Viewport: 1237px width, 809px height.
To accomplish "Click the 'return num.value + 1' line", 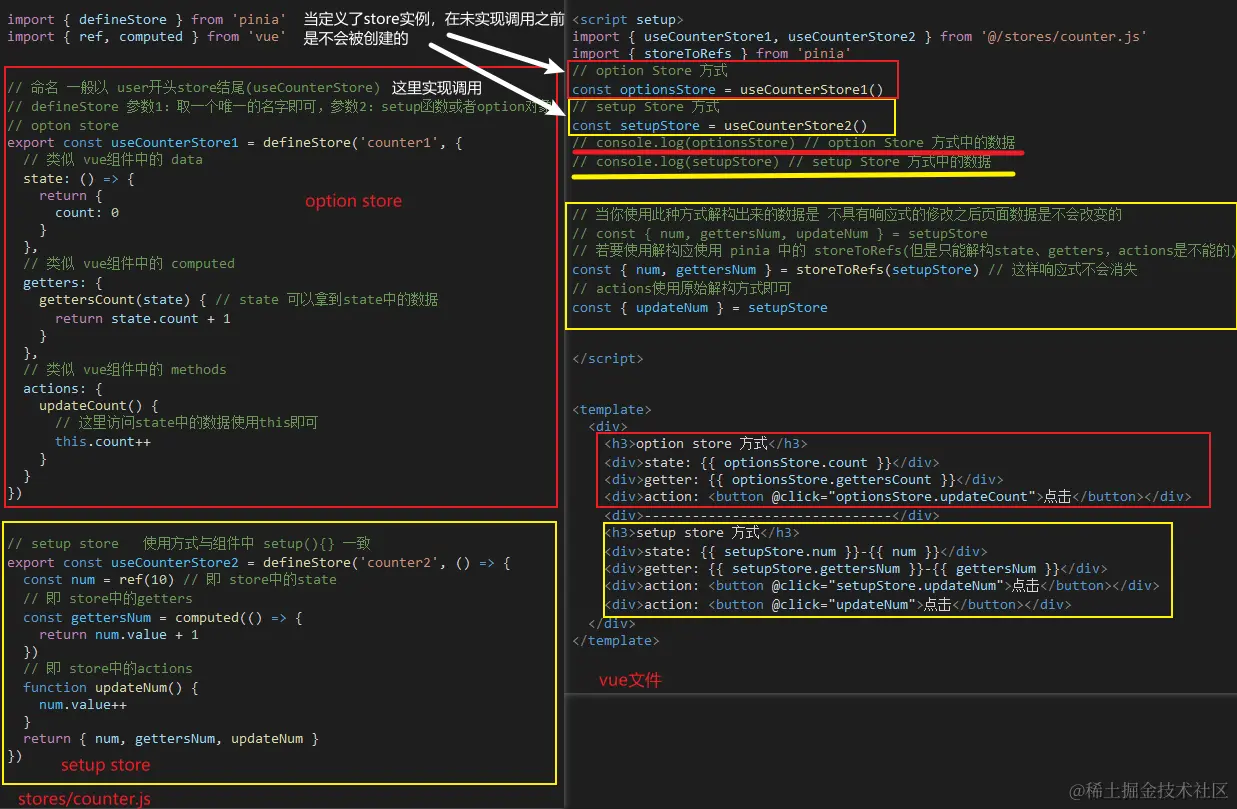I will pos(118,635).
